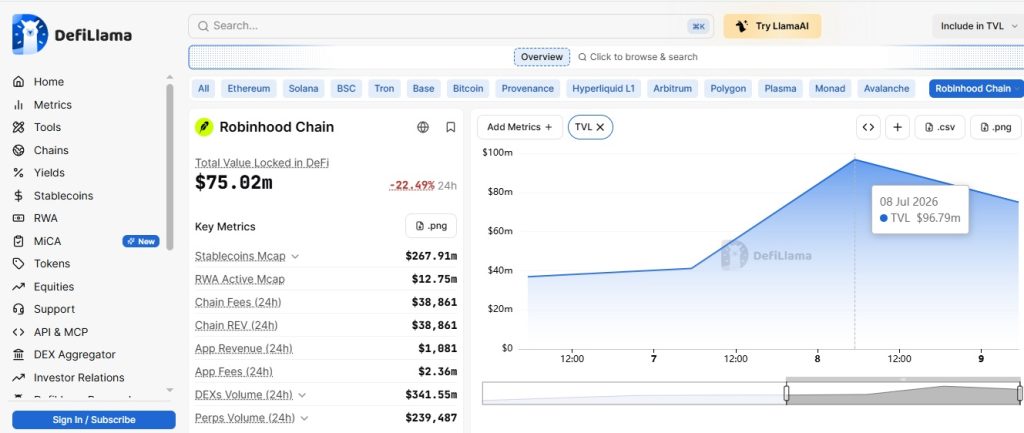Select the Arbitrum chain tab
1024x433 pixels.
(x=673, y=89)
